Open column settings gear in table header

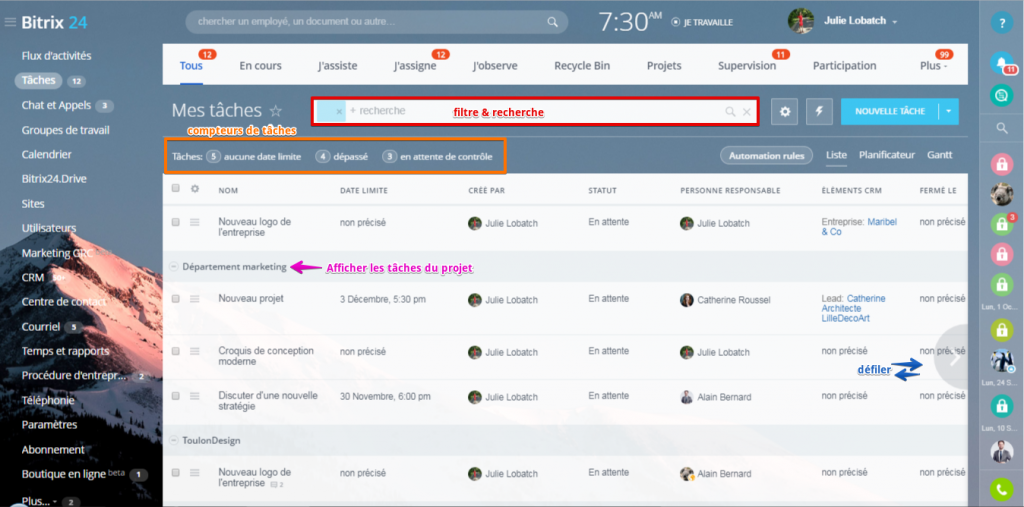(195, 189)
